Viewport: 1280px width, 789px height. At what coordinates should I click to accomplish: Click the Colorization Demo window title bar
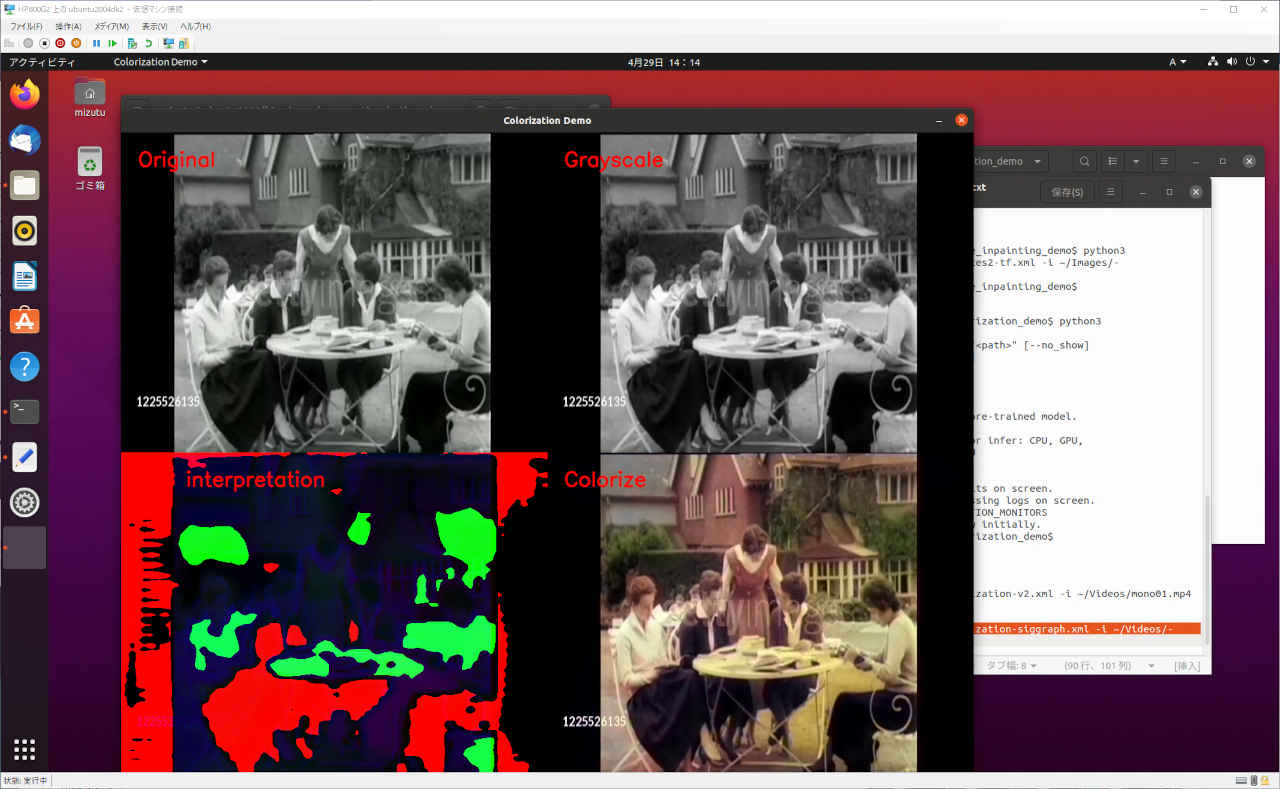(x=547, y=120)
